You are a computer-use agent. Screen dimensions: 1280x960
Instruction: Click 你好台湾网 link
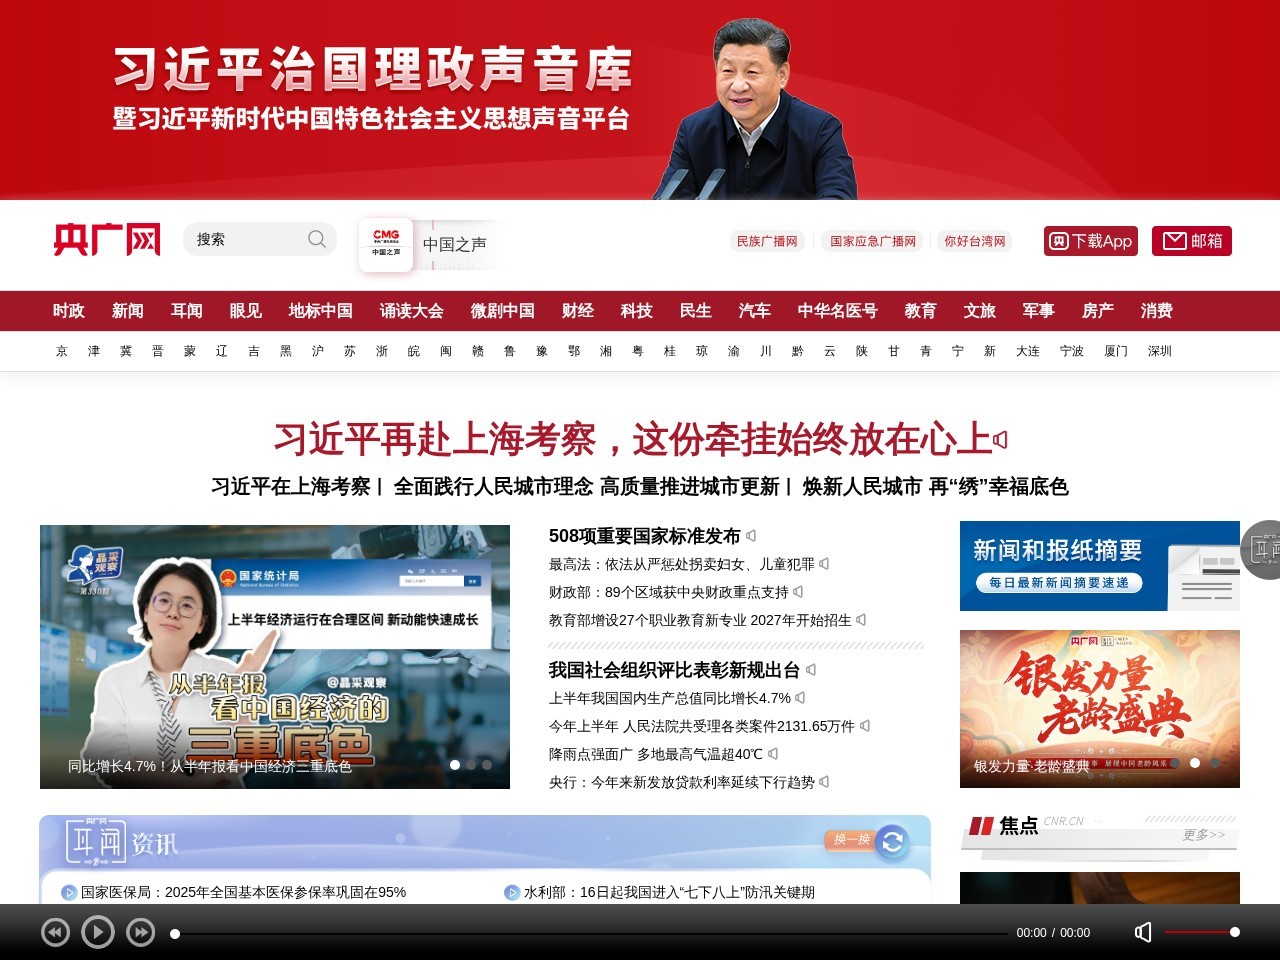coord(975,241)
